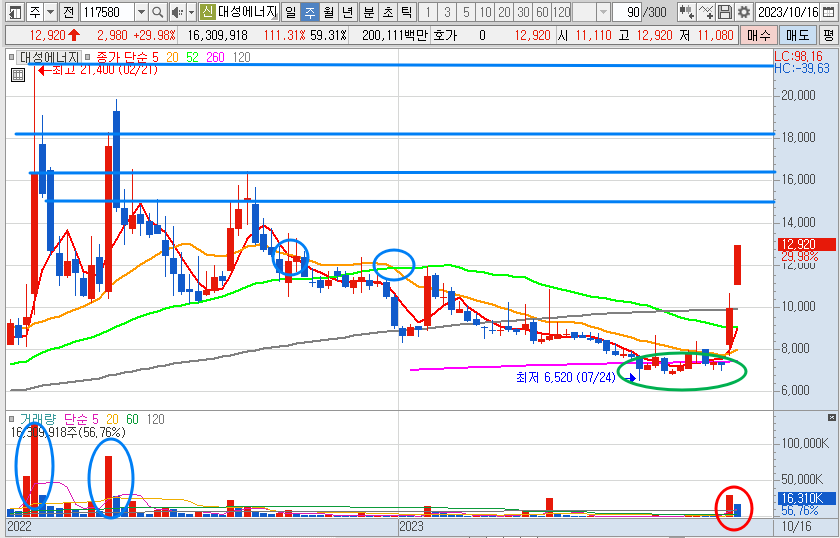Click the add-candle-chart toolbar icon
Image resolution: width=840 pixels, height=538 pixels.
[686, 11]
